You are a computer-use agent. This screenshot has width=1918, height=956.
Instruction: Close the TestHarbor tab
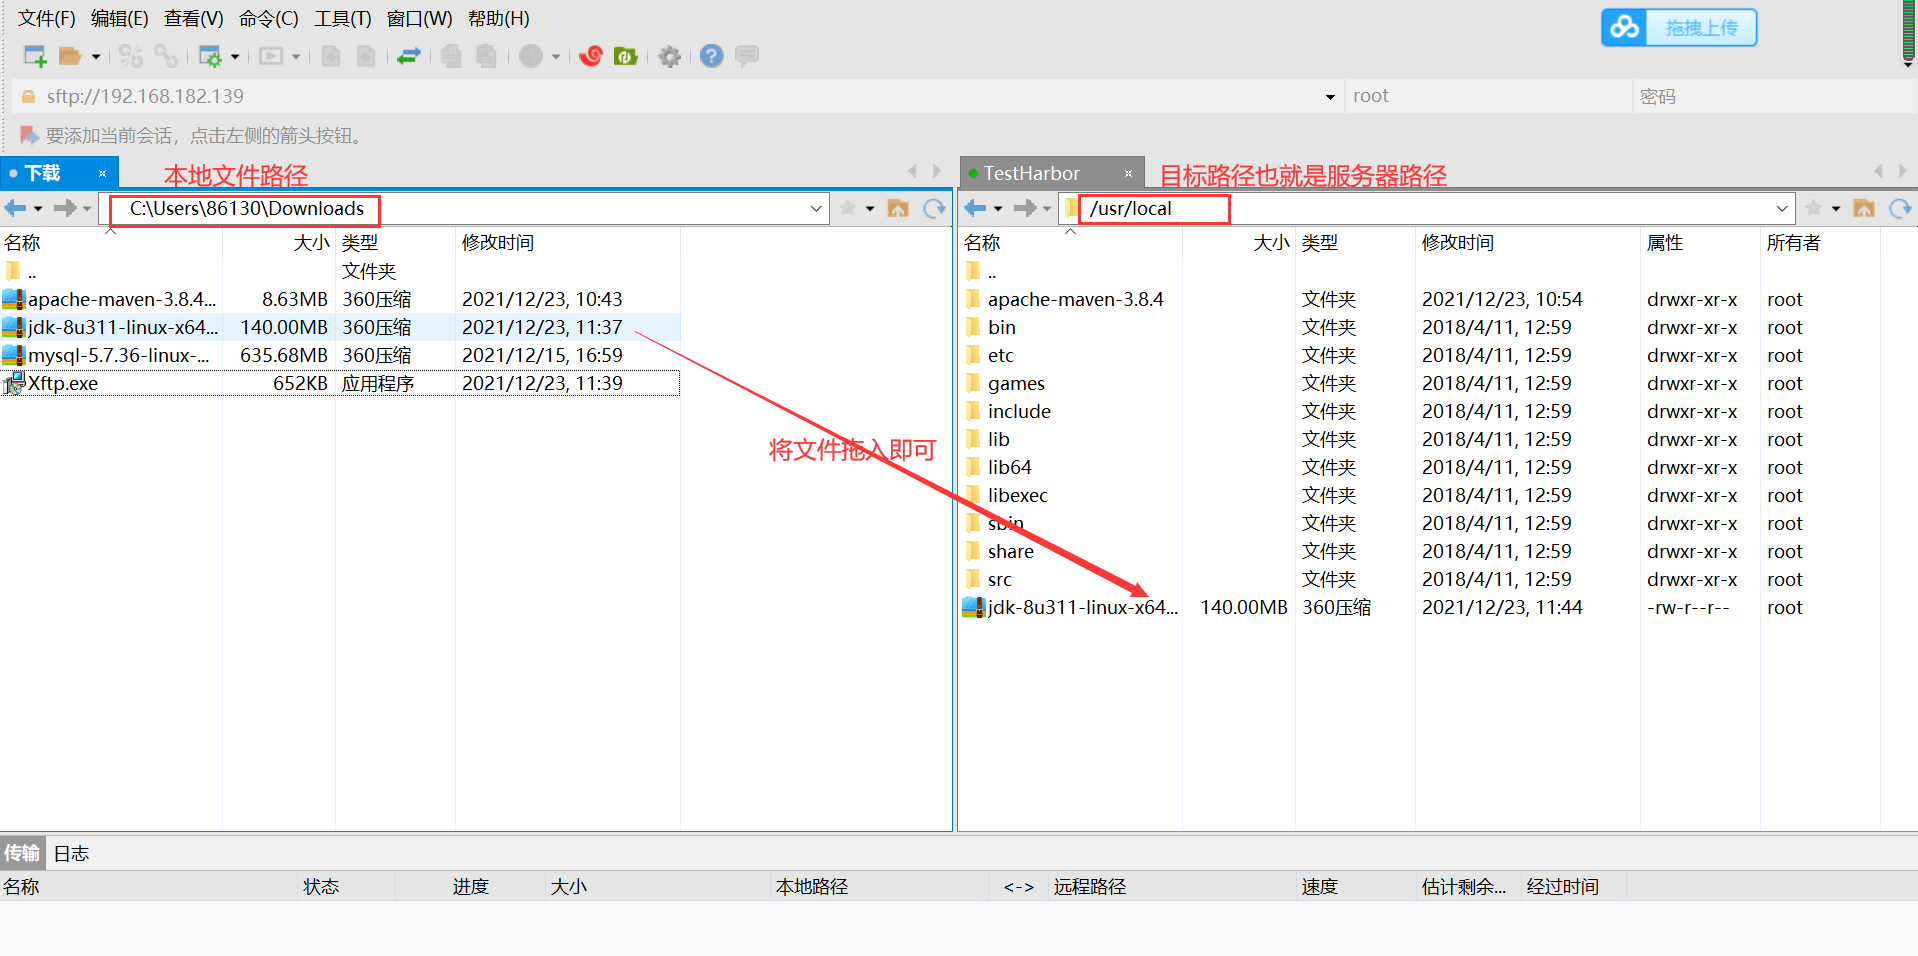[x=1128, y=173]
